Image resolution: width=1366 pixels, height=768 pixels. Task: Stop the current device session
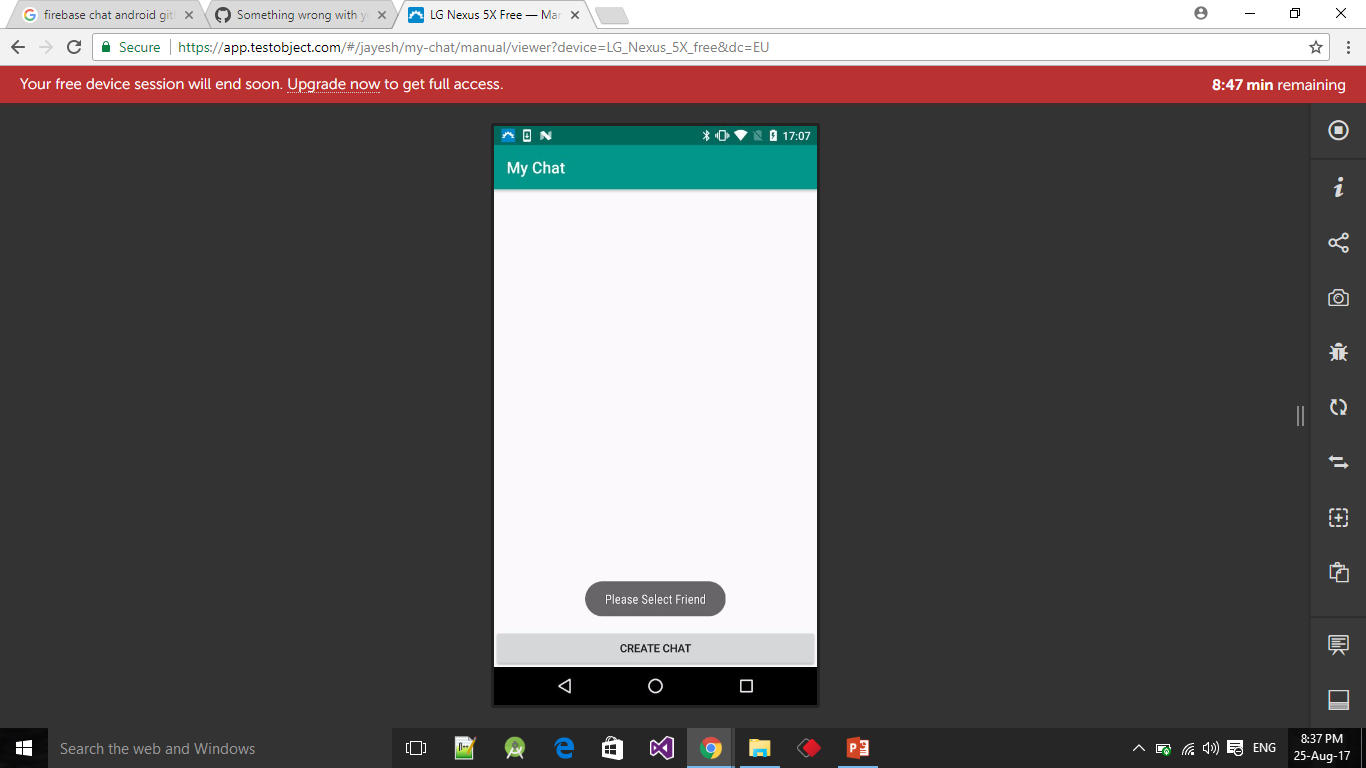pos(1338,130)
